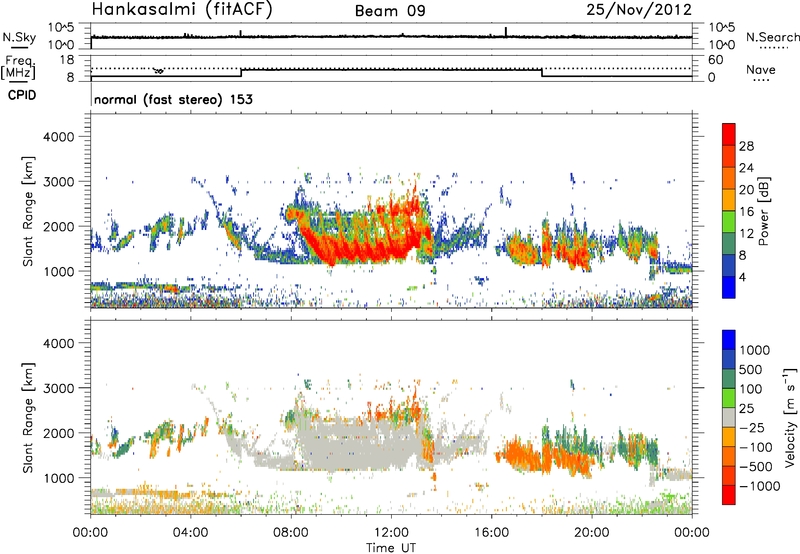The width and height of the screenshot is (800, 554).
Task: Click the "Beam 09" label
Action: tap(390, 11)
